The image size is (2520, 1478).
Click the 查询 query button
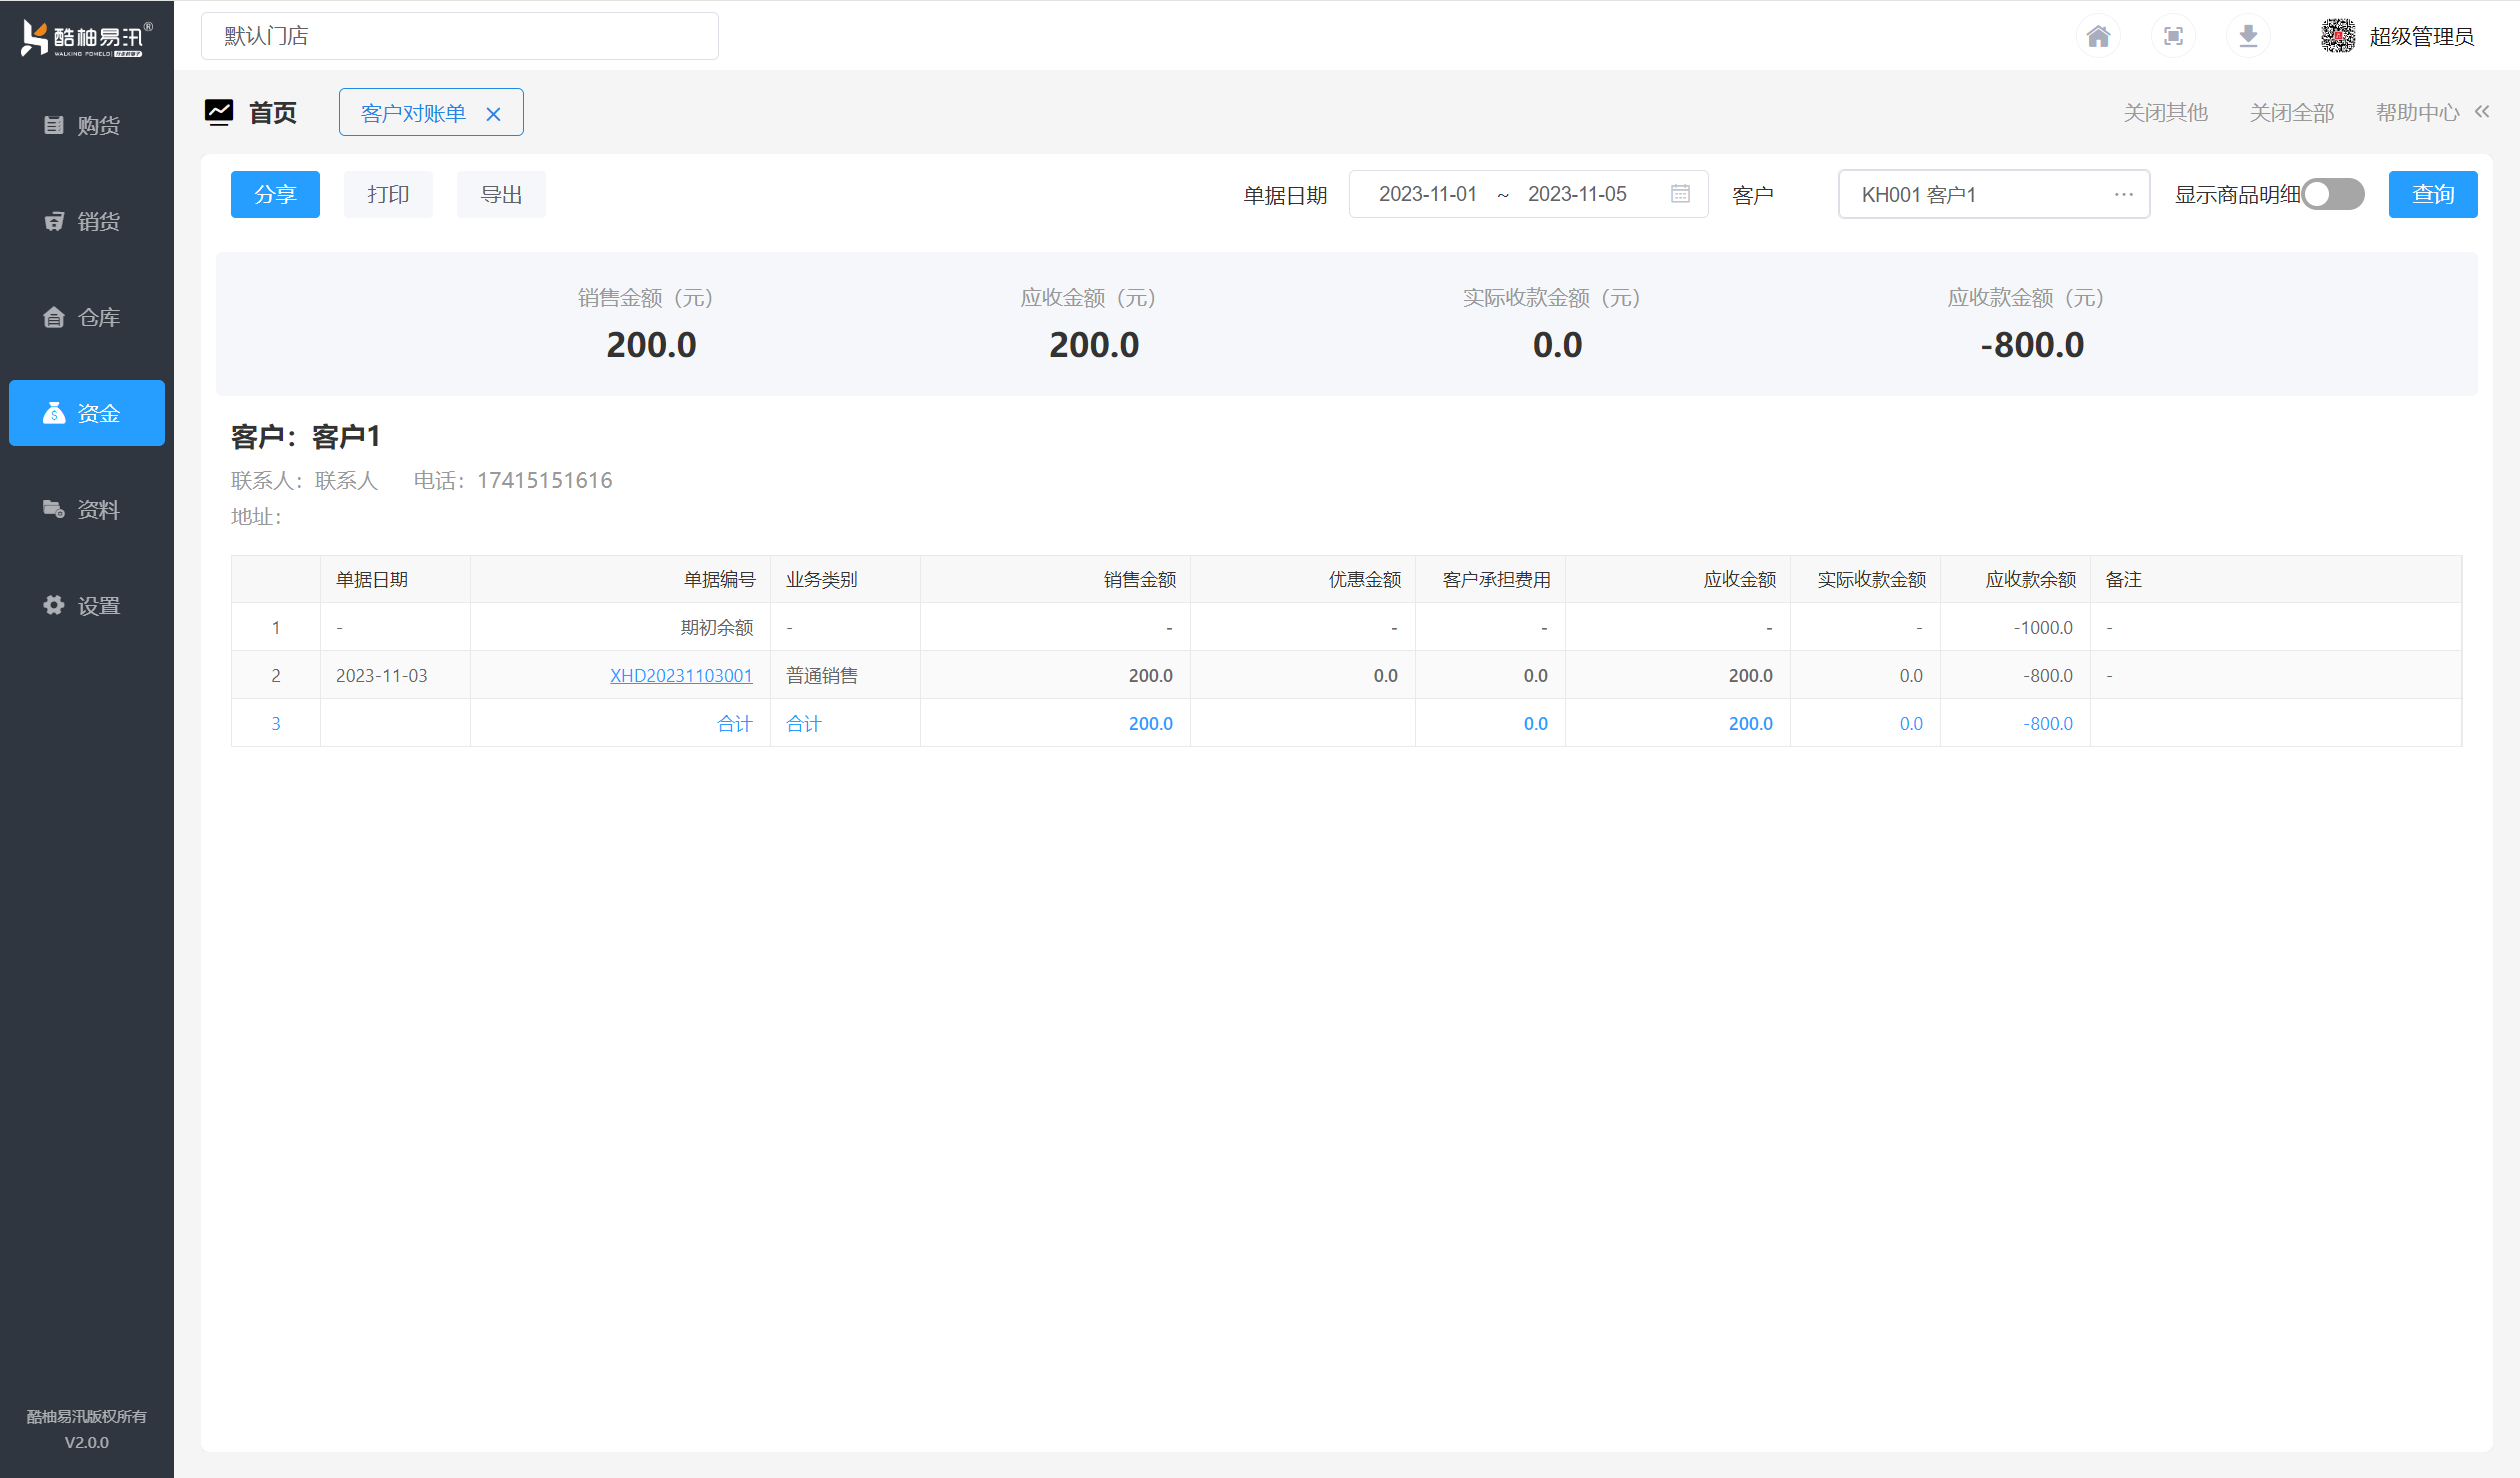(x=2432, y=194)
